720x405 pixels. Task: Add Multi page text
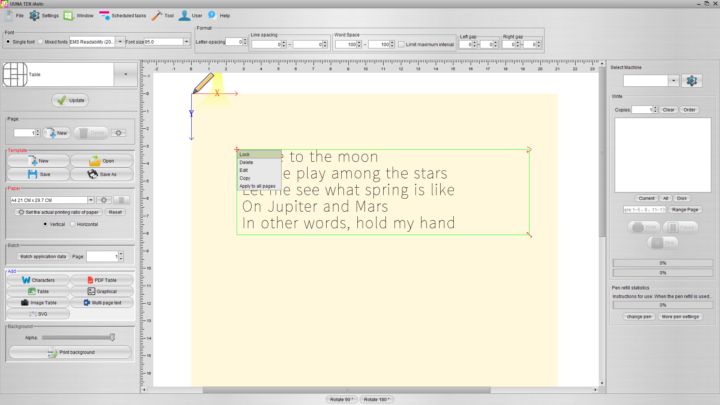(102, 303)
